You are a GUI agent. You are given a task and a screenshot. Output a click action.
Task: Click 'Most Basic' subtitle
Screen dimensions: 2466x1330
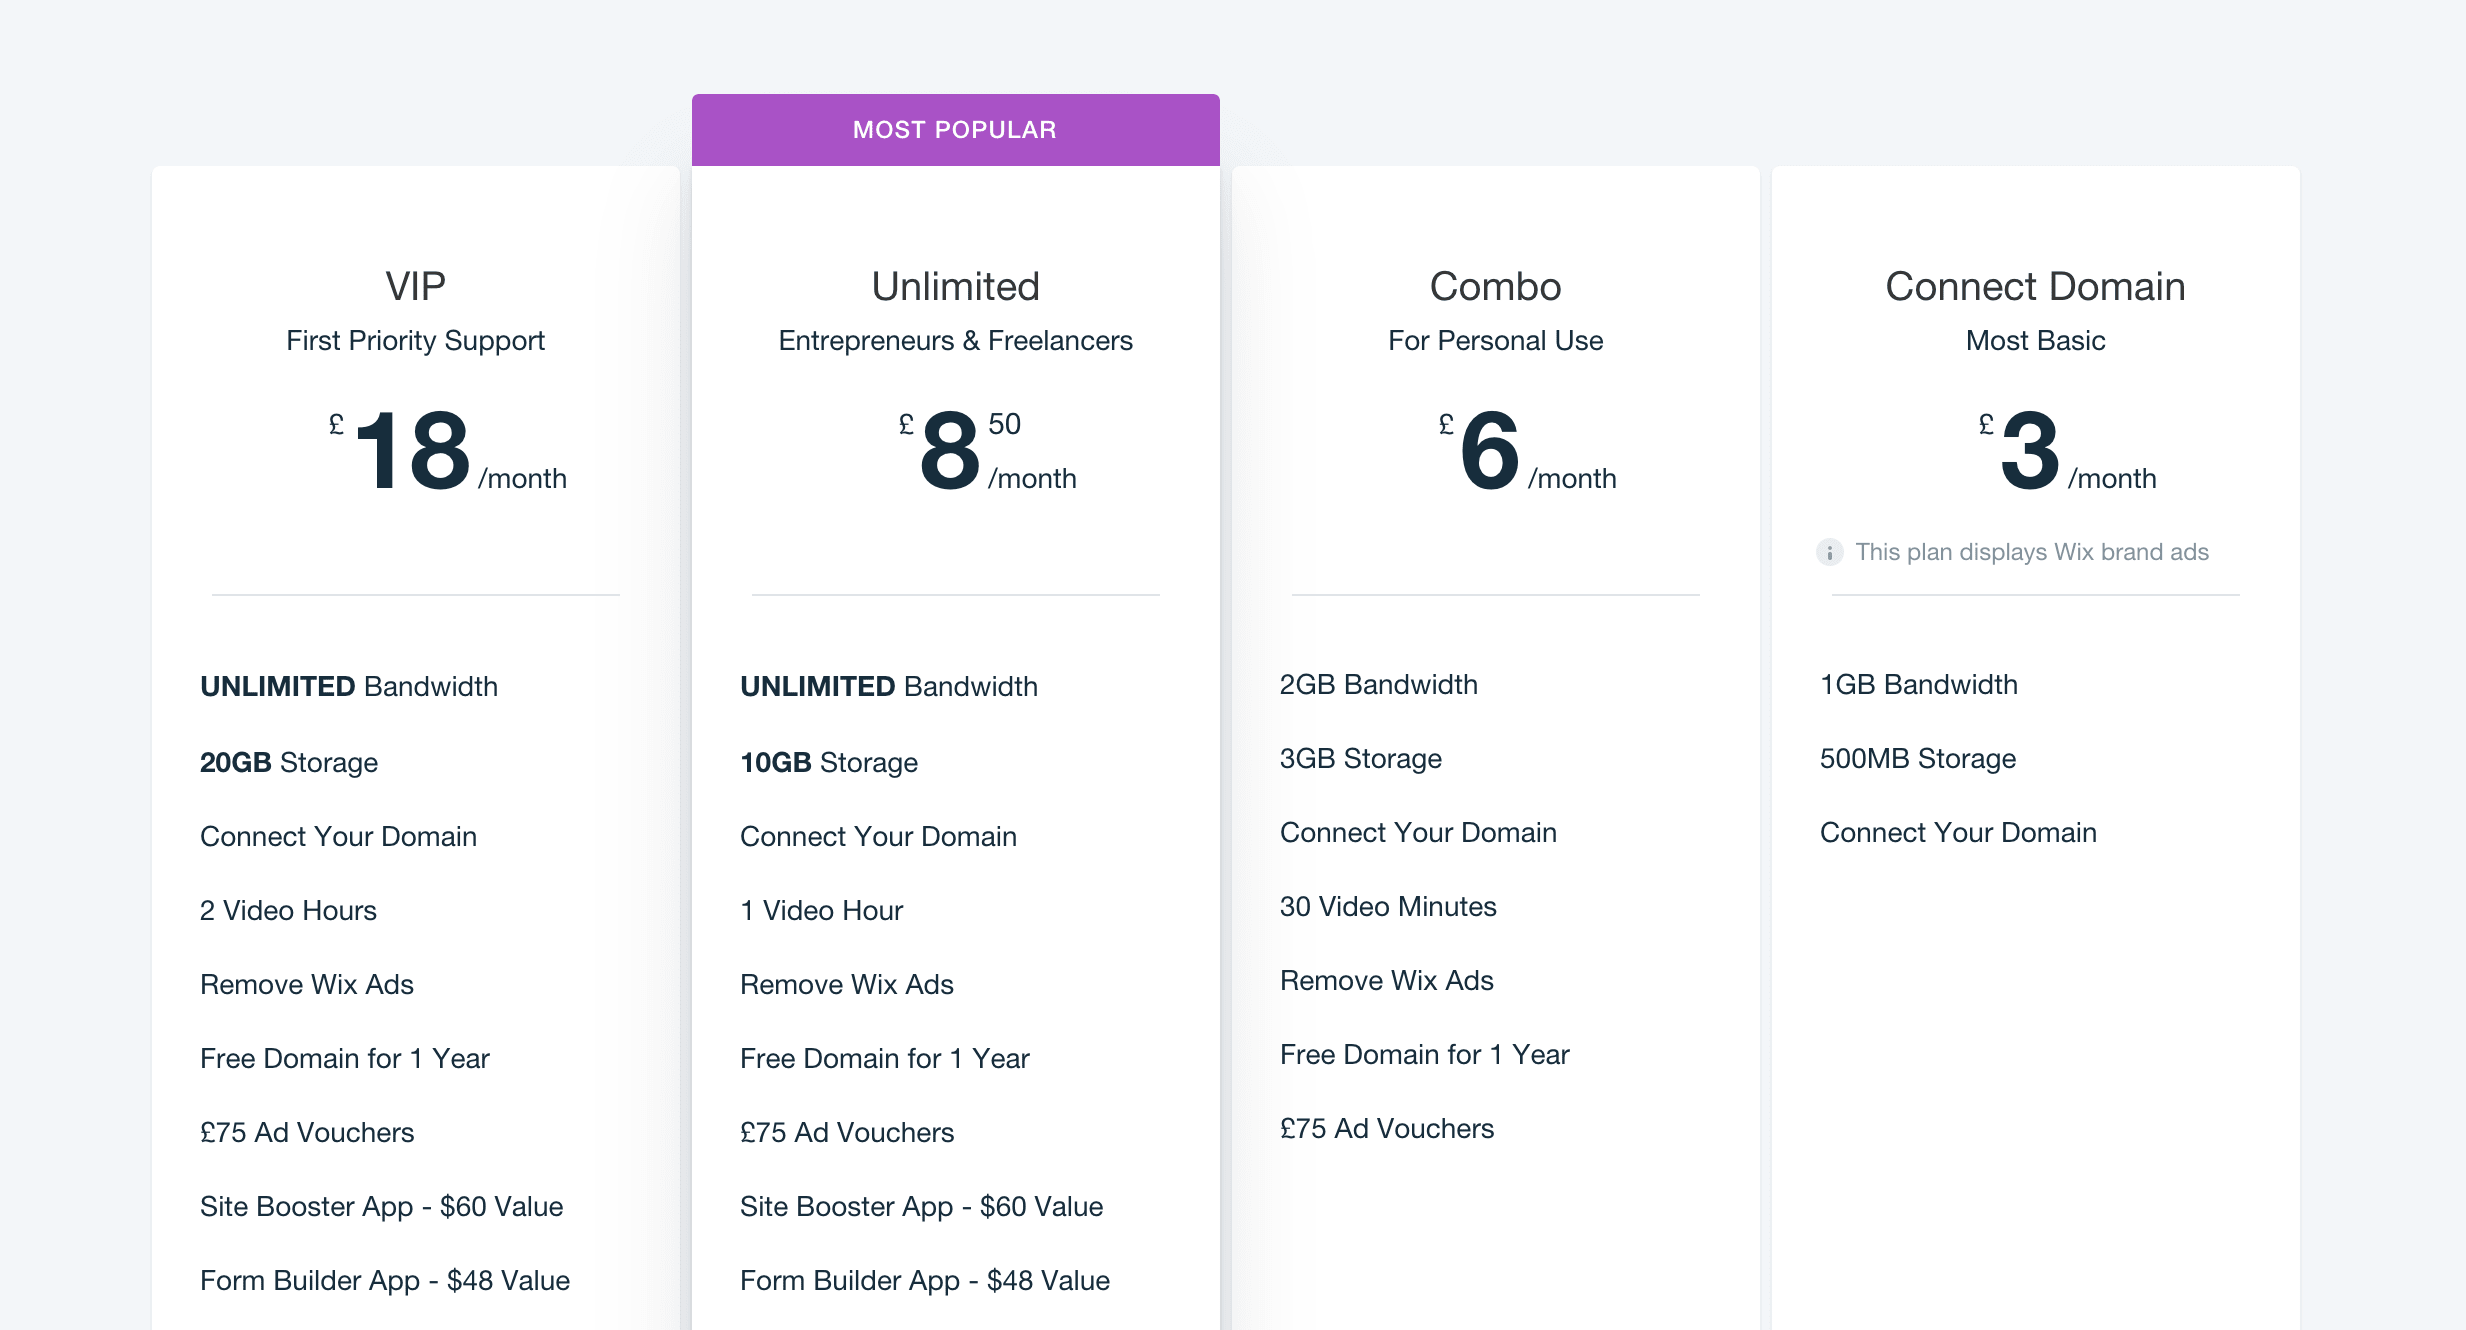(2036, 341)
